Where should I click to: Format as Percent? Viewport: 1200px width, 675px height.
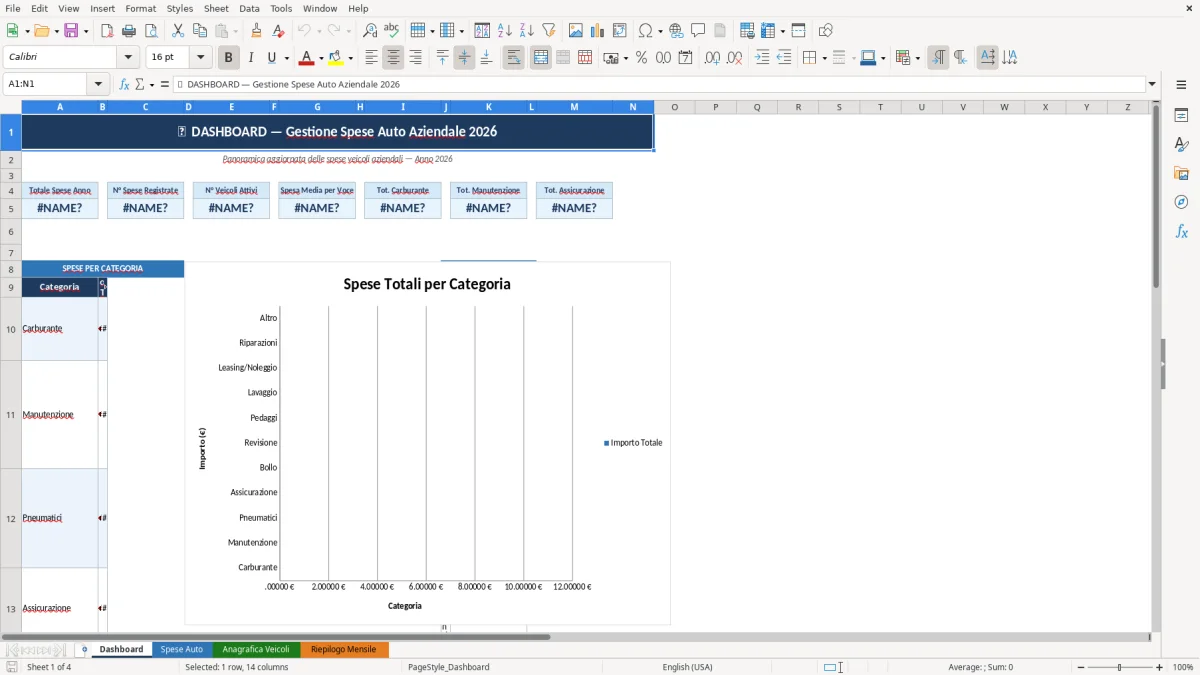click(641, 58)
